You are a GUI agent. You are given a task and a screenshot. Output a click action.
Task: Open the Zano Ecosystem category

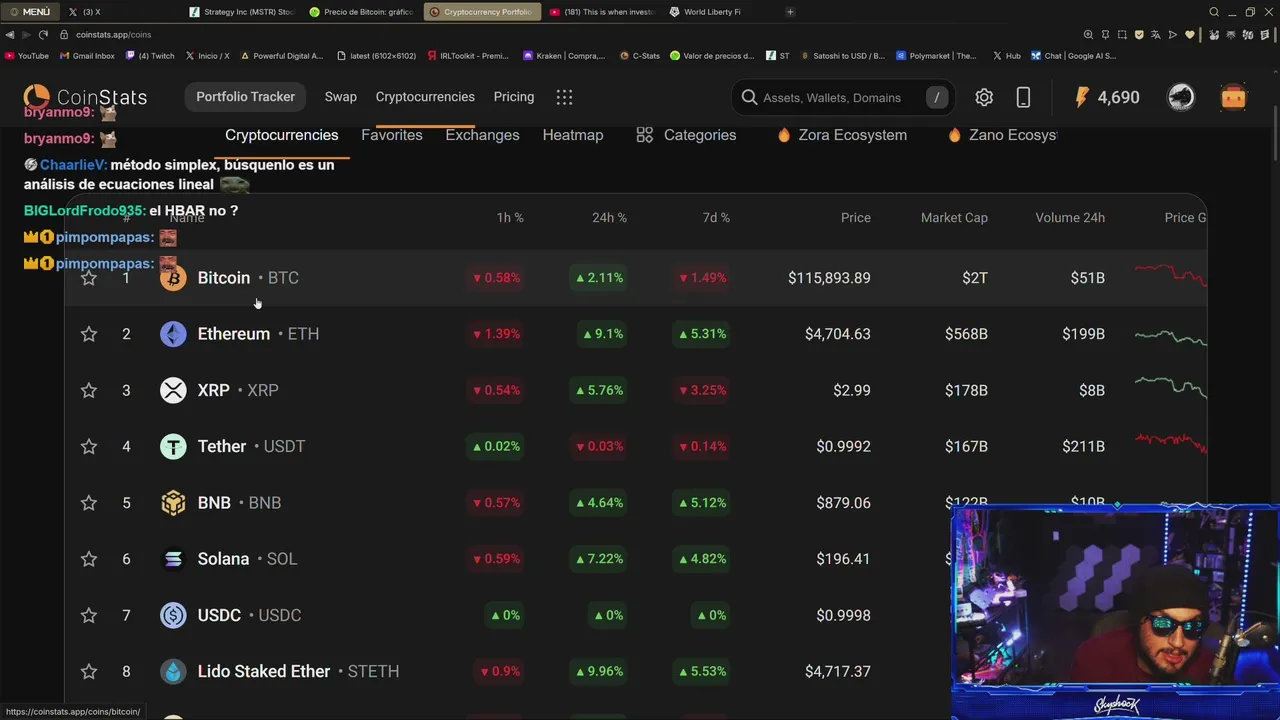[x=1003, y=135]
